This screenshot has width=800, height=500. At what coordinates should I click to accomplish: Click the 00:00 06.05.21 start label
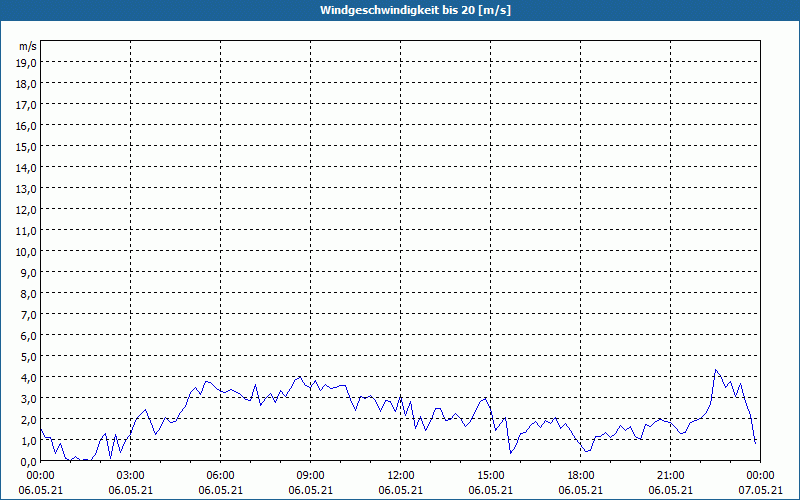click(x=41, y=483)
